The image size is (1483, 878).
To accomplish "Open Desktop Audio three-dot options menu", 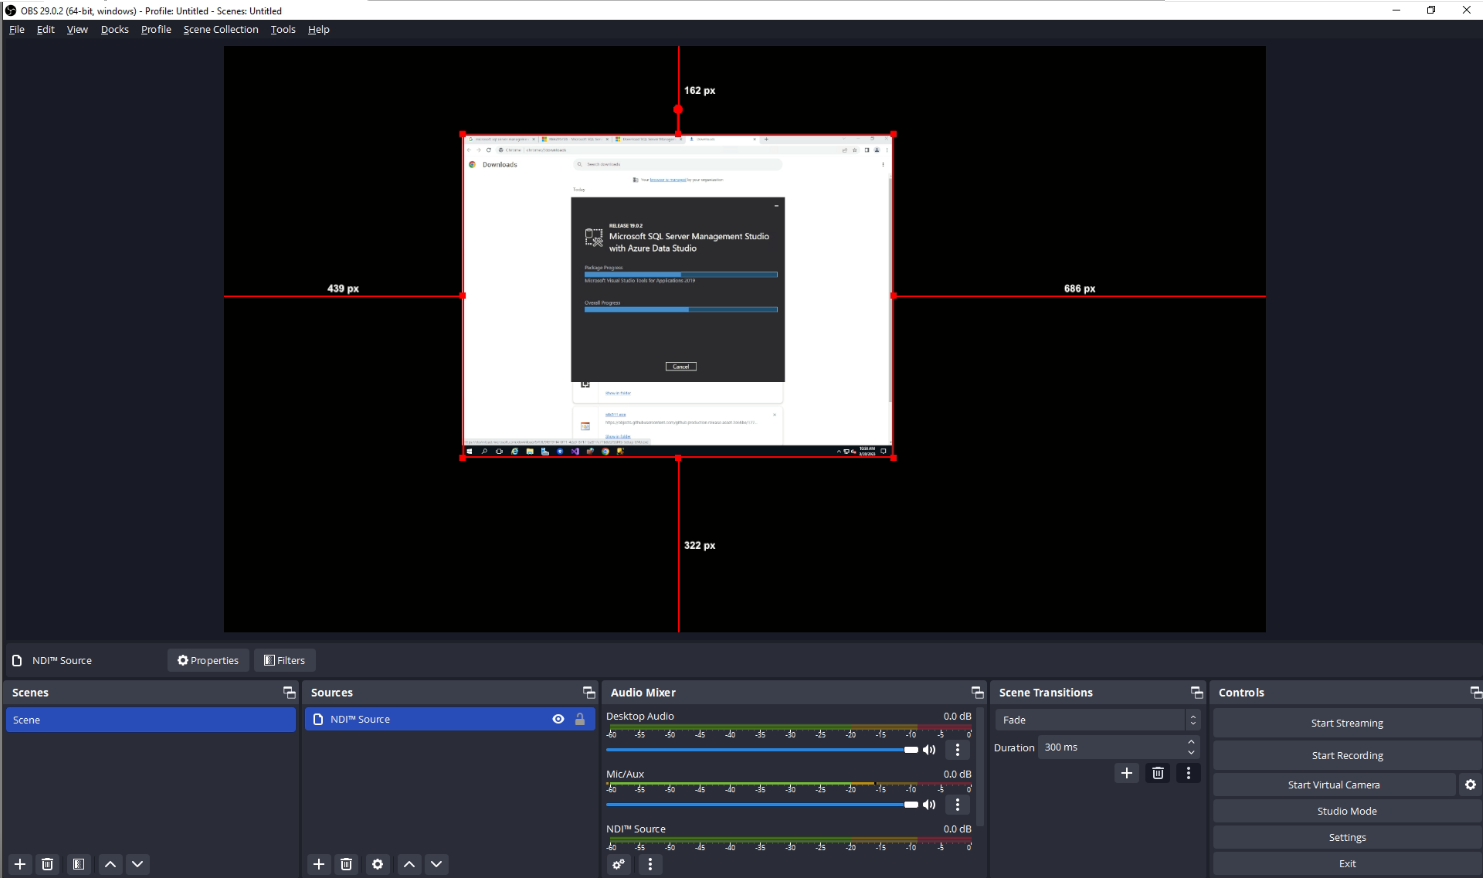I will tap(957, 750).
